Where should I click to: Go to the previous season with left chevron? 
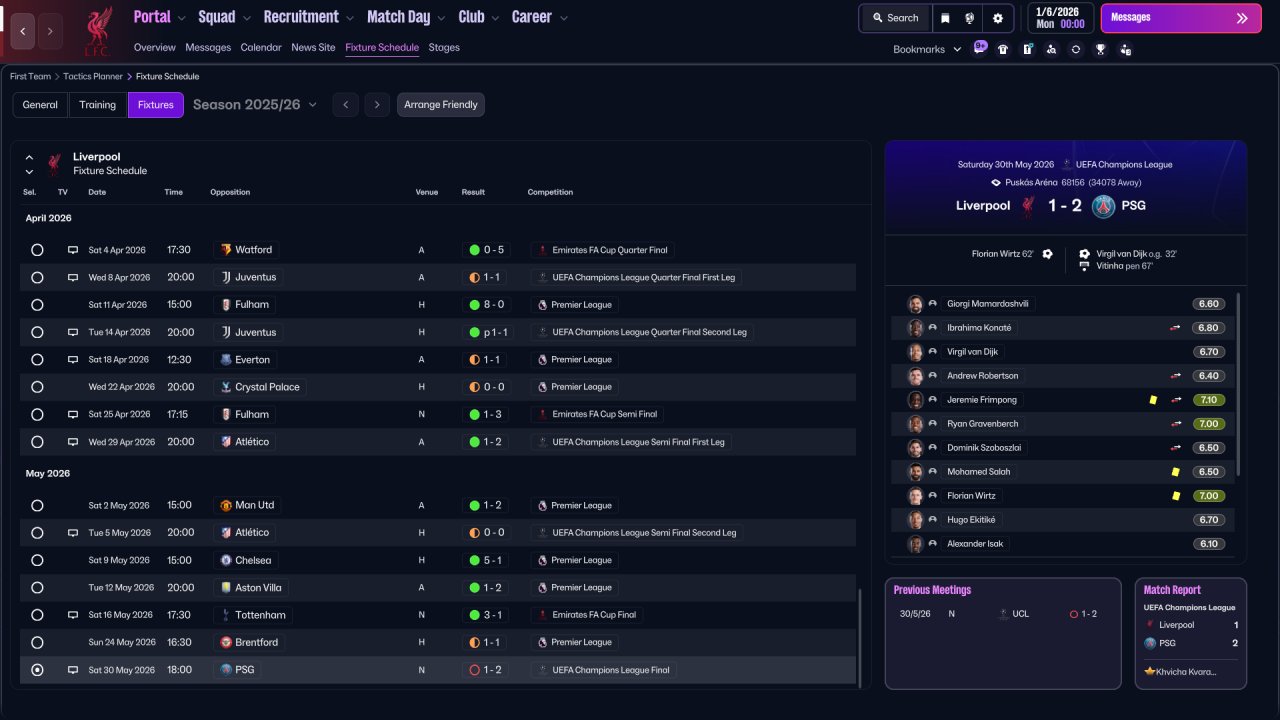(x=345, y=105)
